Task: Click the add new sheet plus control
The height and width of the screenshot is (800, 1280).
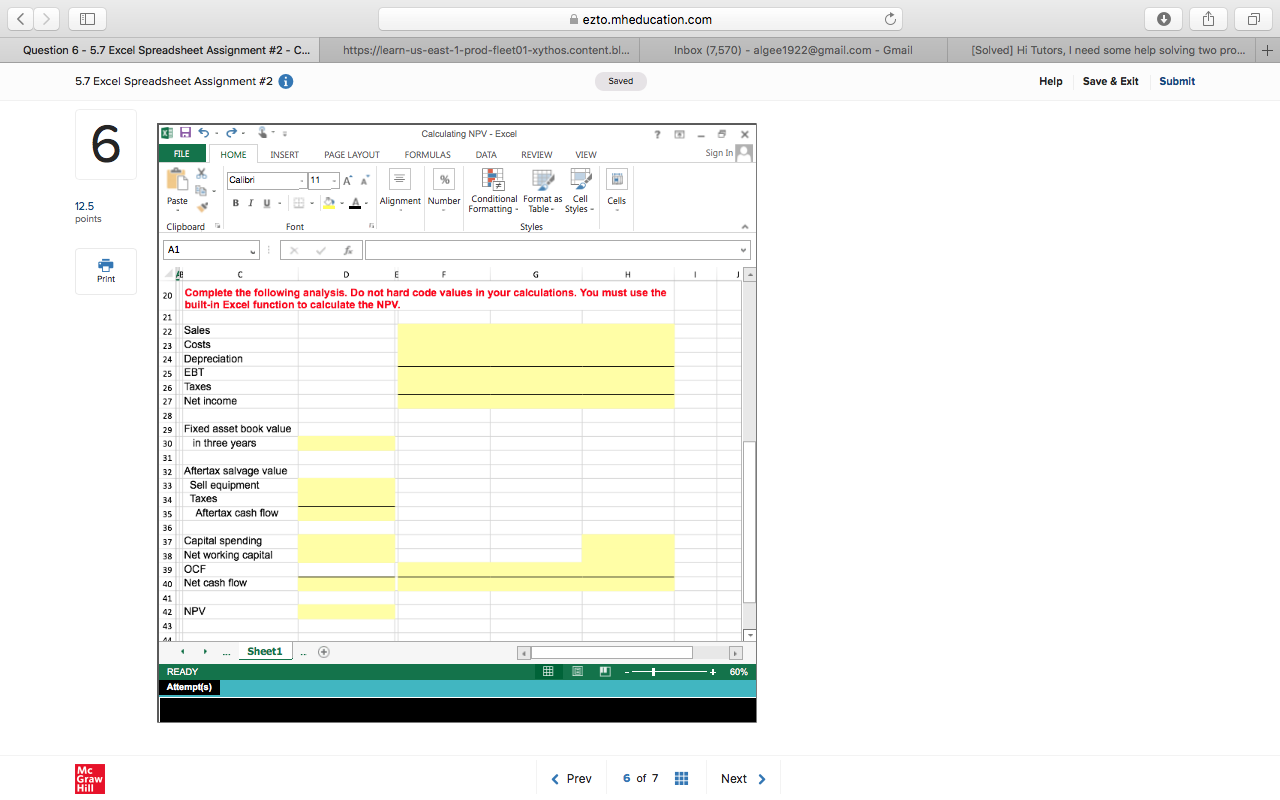Action: pos(323,651)
